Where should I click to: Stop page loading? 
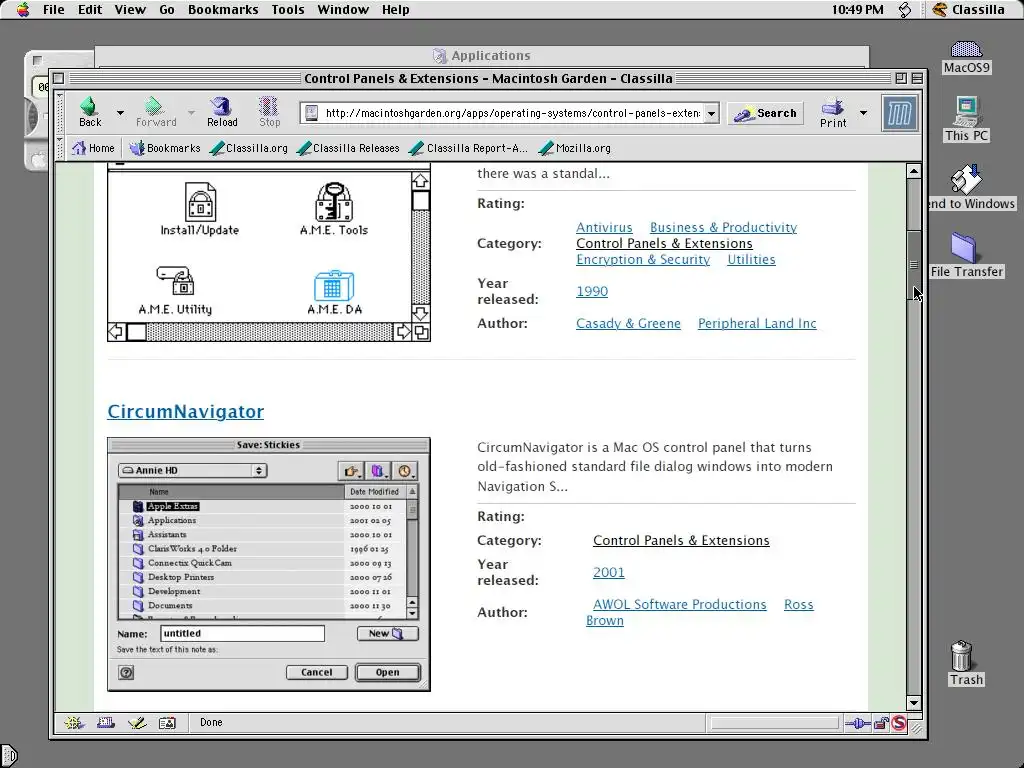[x=269, y=112]
